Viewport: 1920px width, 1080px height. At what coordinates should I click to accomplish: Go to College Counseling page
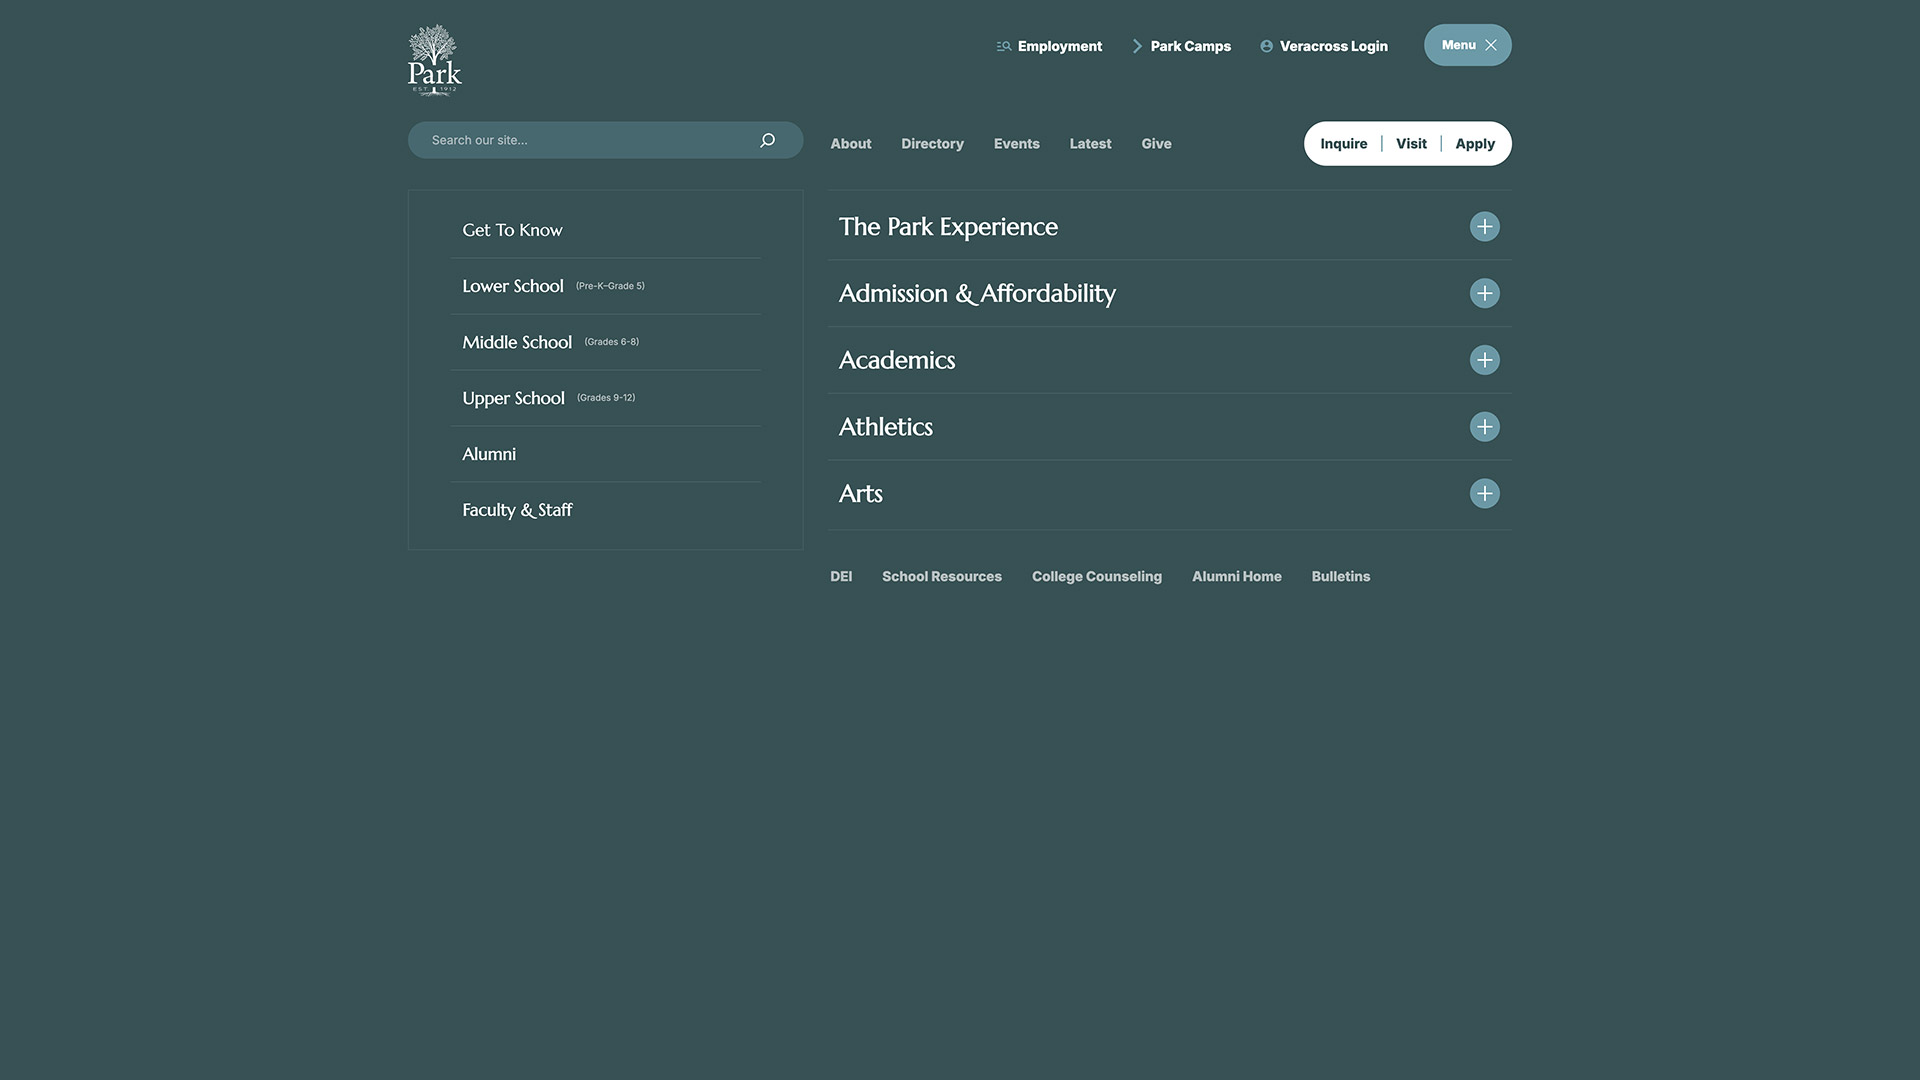pos(1096,577)
